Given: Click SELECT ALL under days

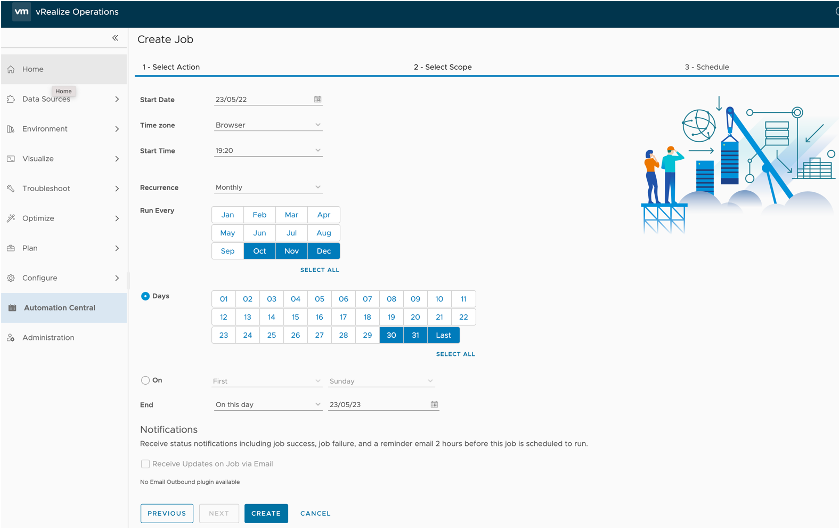Looking at the screenshot, I should (455, 354).
